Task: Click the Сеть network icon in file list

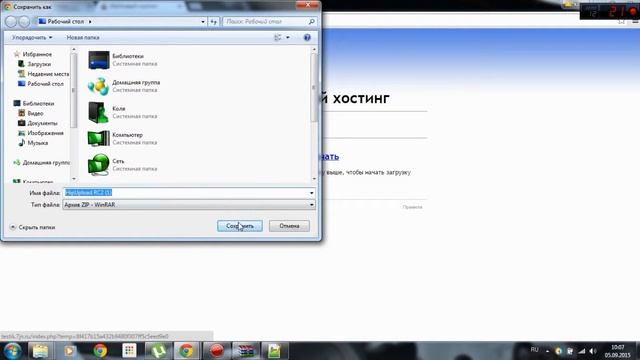Action: pyautogui.click(x=99, y=164)
